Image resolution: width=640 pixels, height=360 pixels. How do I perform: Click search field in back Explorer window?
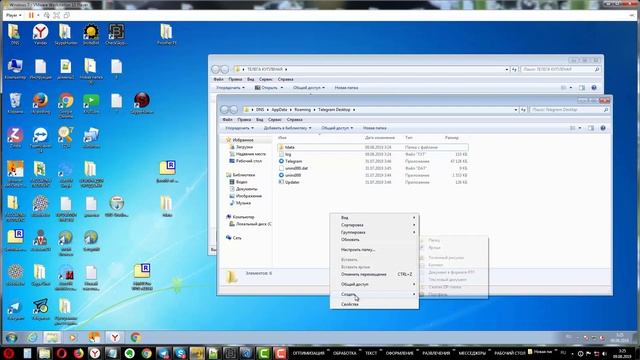tap(561, 69)
